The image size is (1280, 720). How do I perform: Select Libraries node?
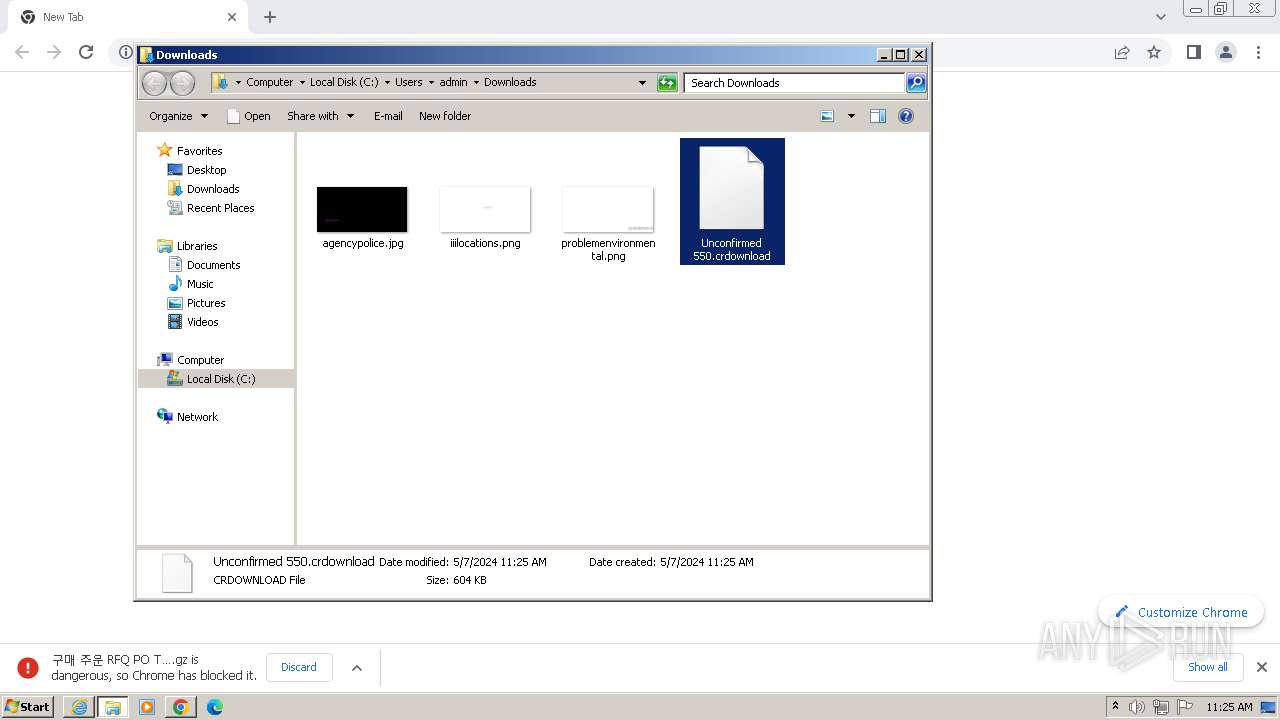click(x=197, y=246)
